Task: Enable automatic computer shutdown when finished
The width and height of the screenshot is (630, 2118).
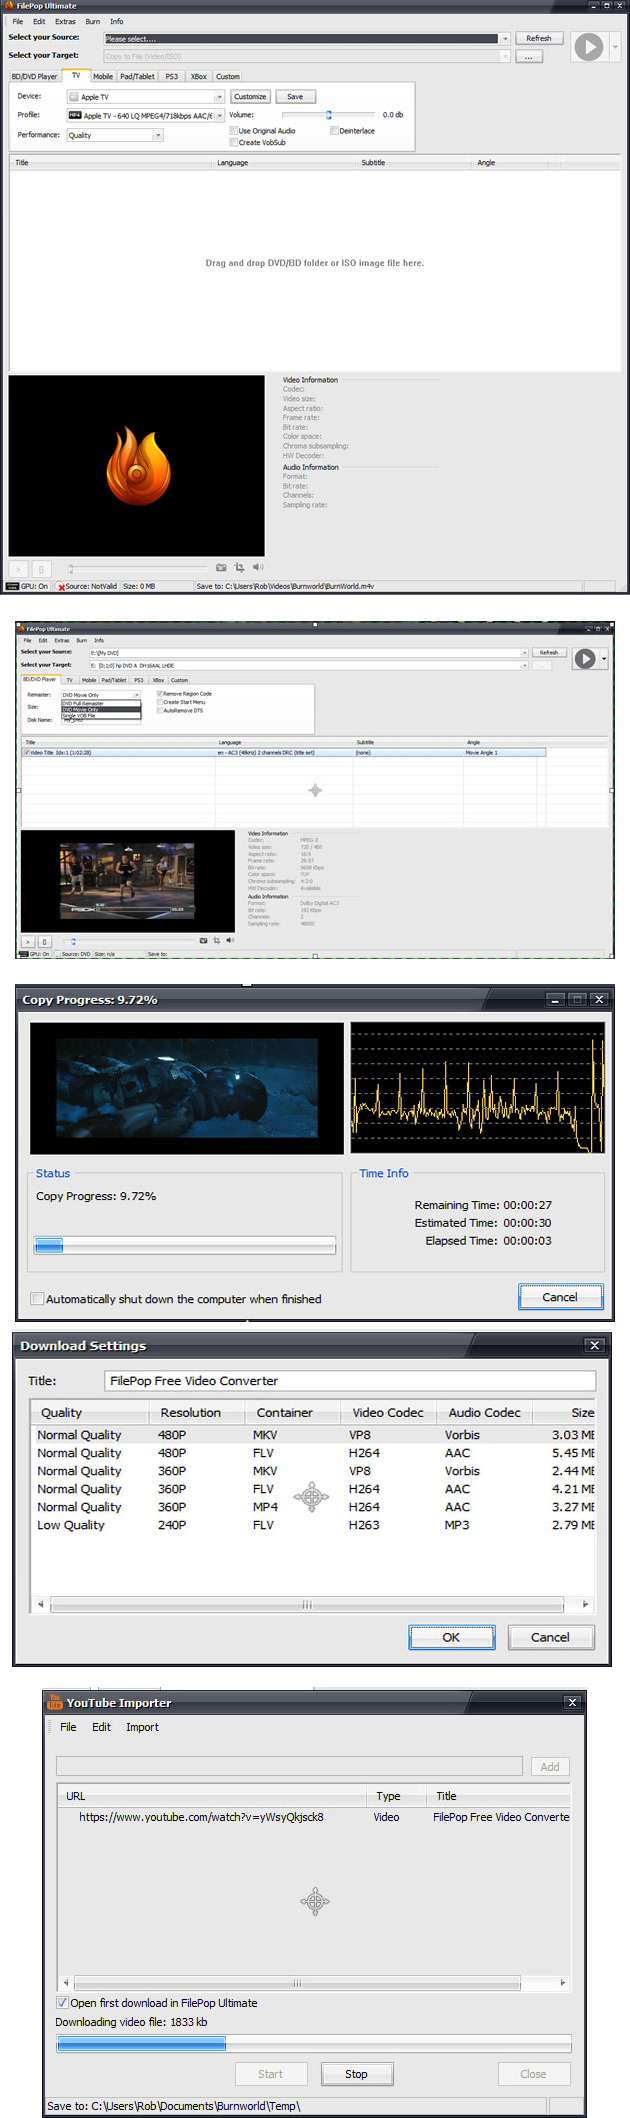Action: click(37, 1299)
